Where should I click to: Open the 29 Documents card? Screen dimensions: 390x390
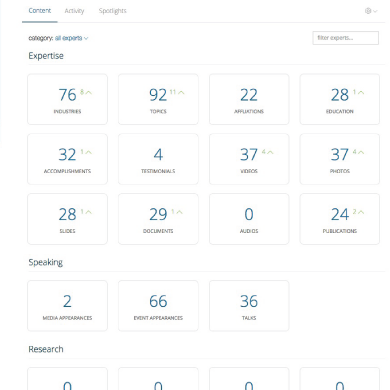pos(158,219)
